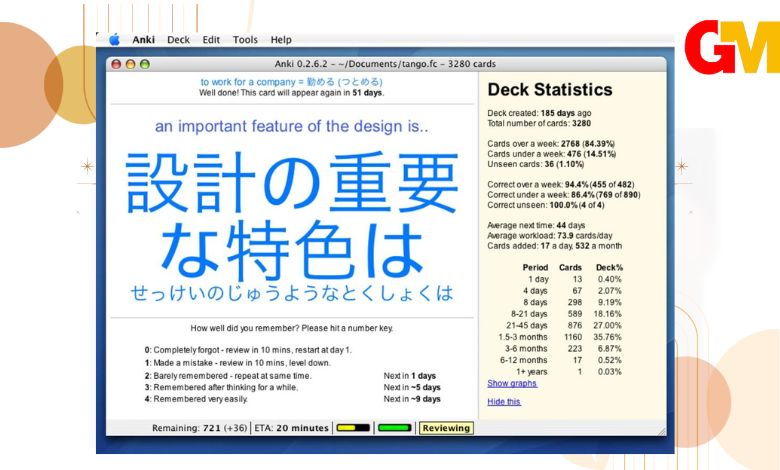This screenshot has width=780, height=470.
Task: Open the Anki application menu
Action: pos(143,40)
